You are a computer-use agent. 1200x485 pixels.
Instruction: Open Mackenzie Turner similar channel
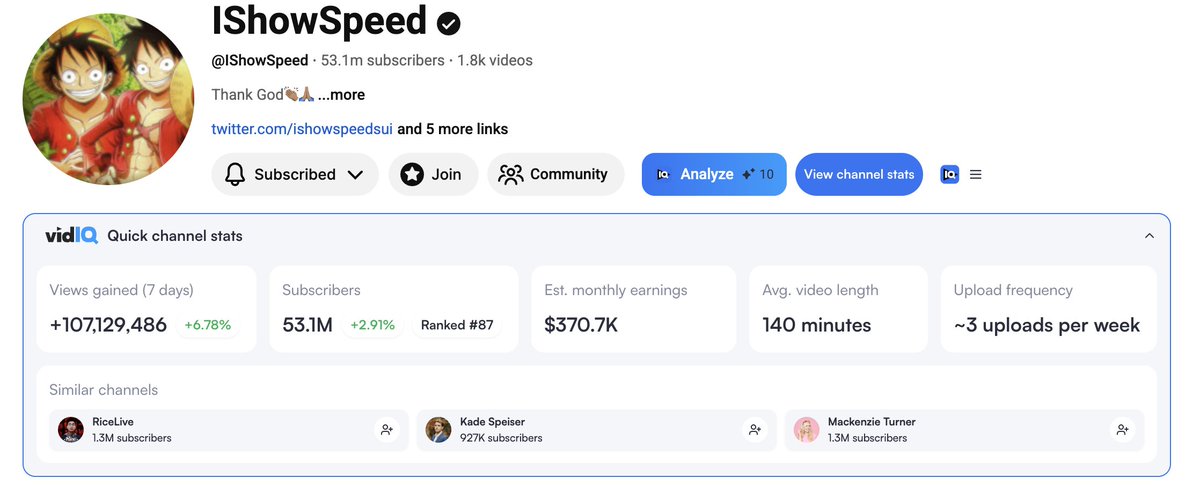pyautogui.click(x=964, y=430)
